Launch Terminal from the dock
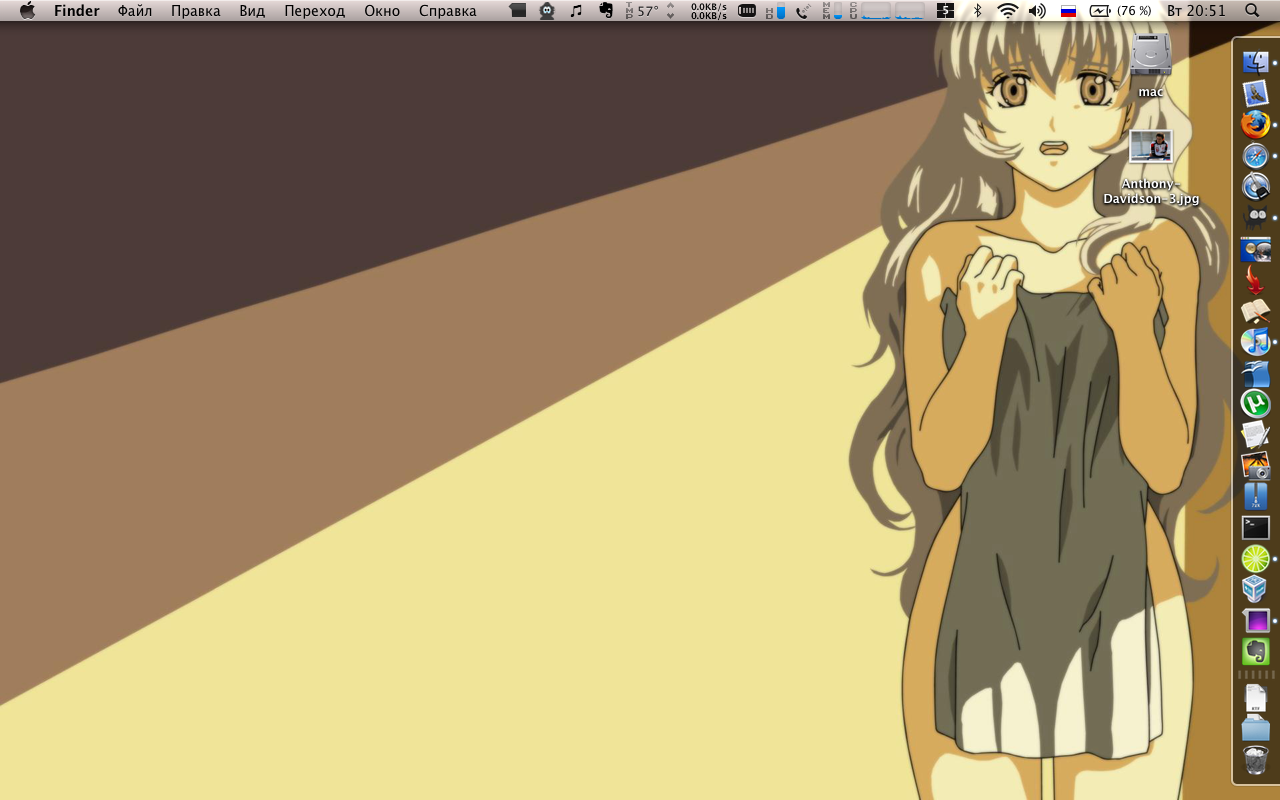 (x=1255, y=527)
